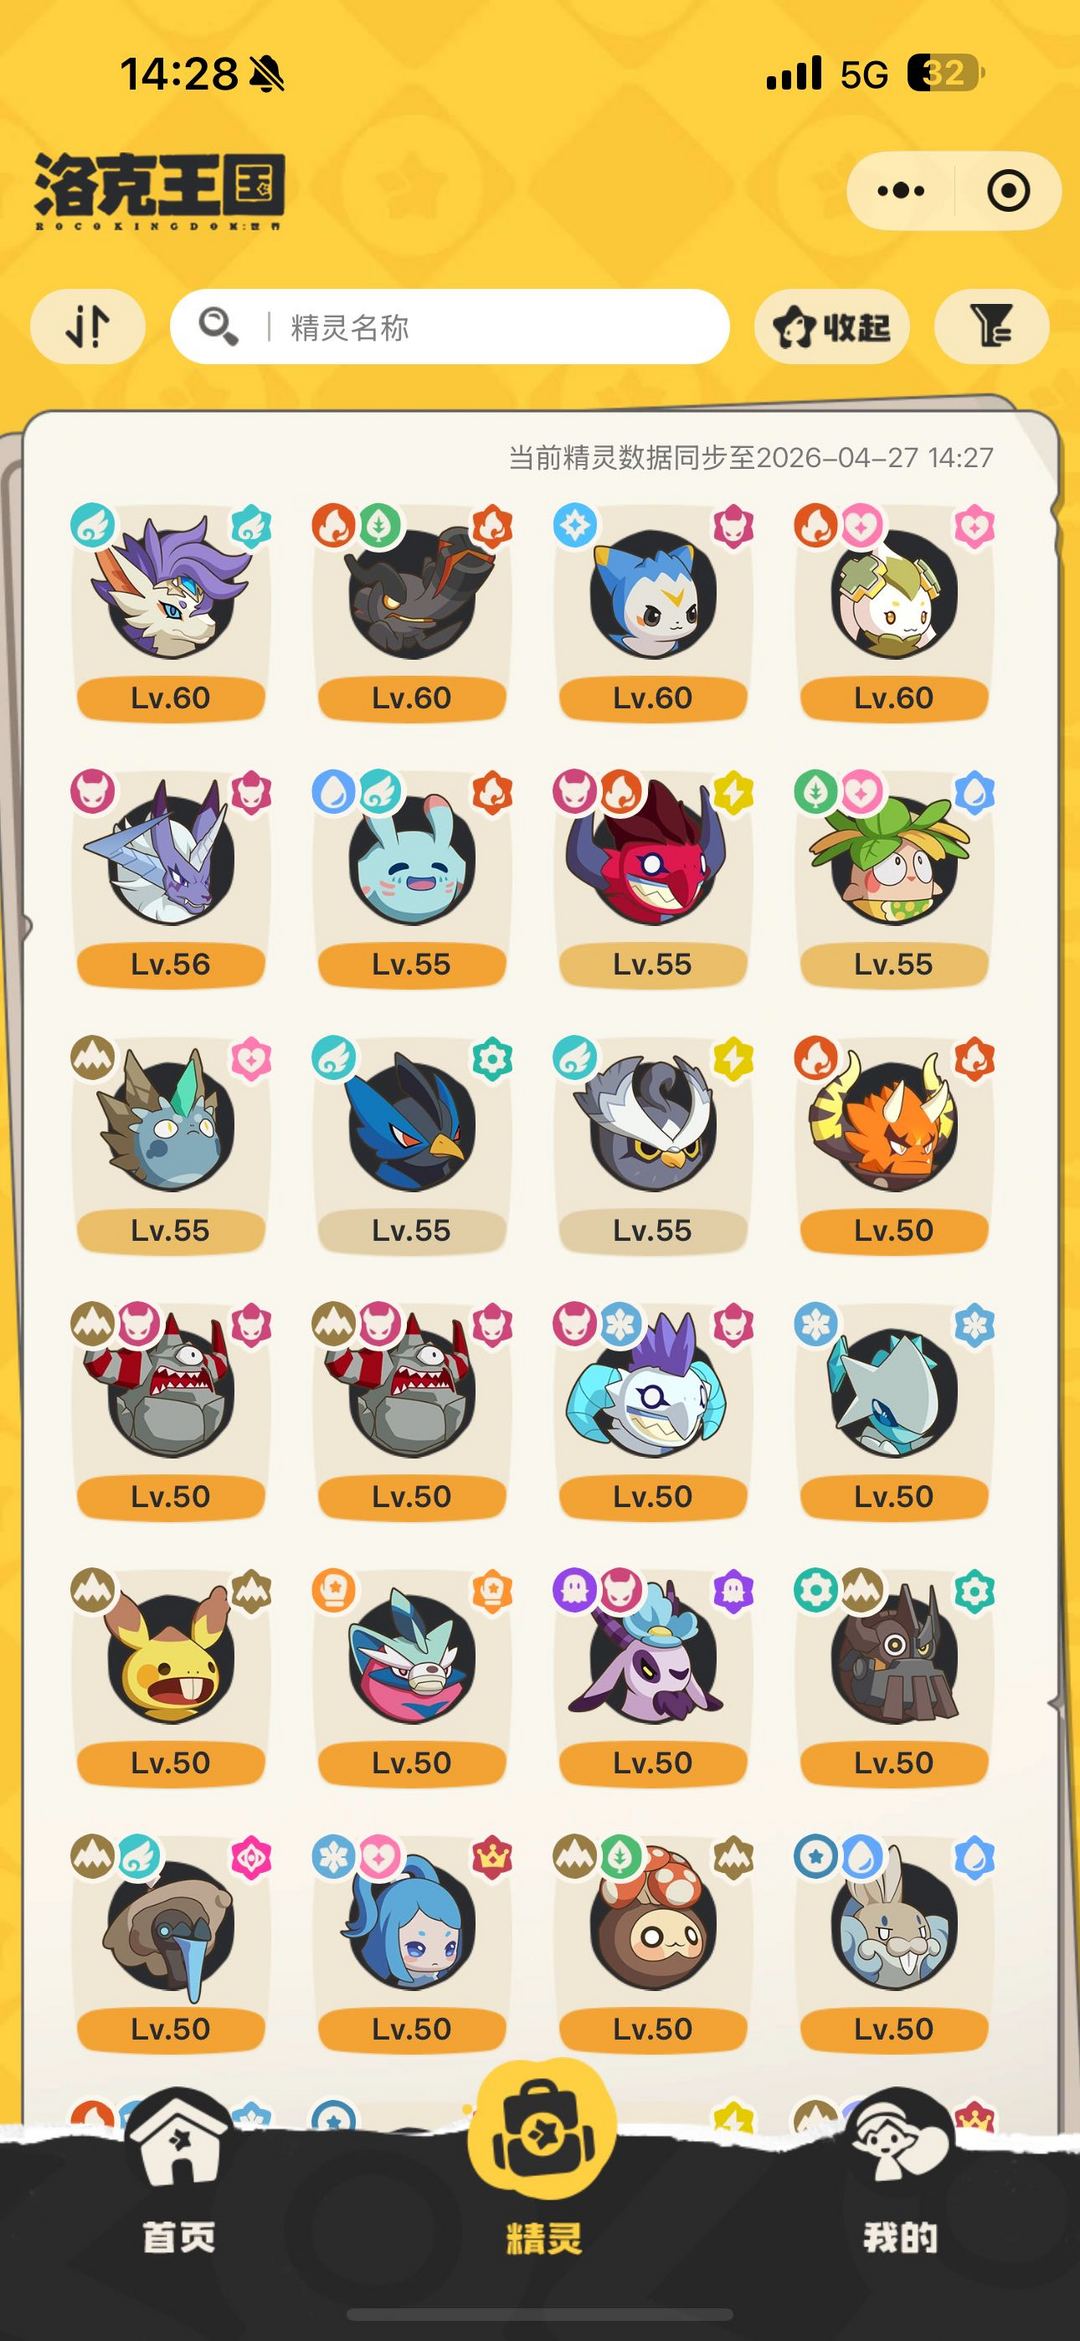This screenshot has width=1080, height=2341.
Task: Choose the smiling blue bunny Lv.55 sprite
Action: pos(412,878)
